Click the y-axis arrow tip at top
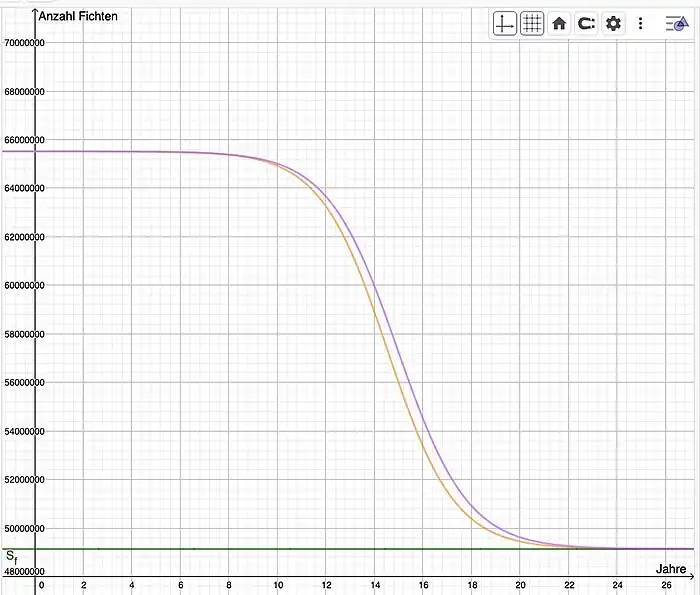 pyautogui.click(x=35, y=8)
